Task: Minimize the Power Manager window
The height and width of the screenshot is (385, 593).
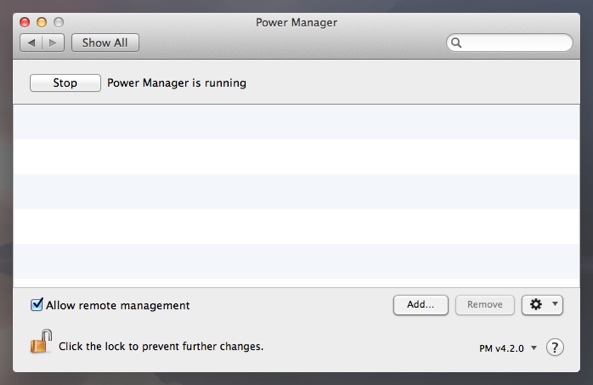Action: (42, 22)
